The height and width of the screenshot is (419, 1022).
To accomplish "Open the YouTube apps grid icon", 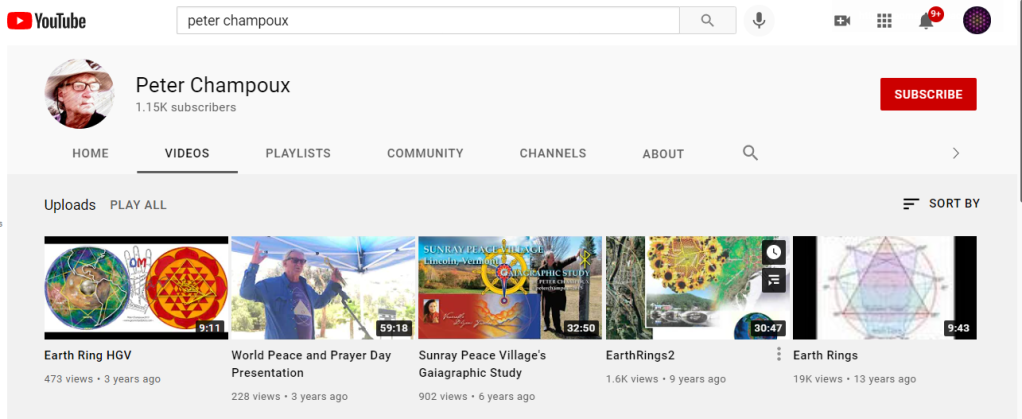I will 884,20.
